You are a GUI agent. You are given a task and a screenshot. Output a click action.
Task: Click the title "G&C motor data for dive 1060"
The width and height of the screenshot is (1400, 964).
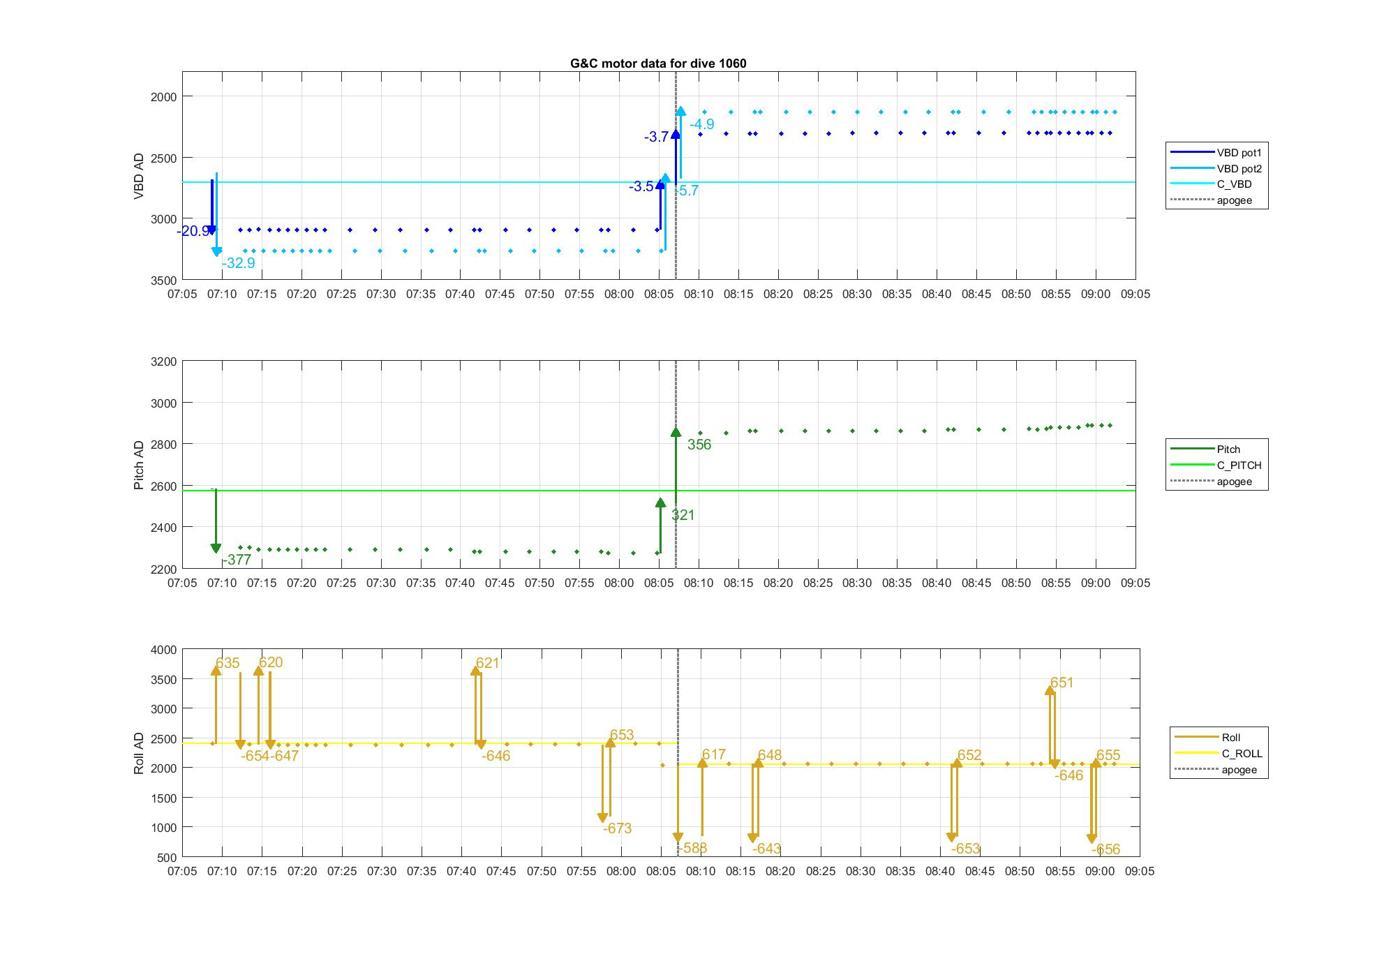(x=658, y=63)
